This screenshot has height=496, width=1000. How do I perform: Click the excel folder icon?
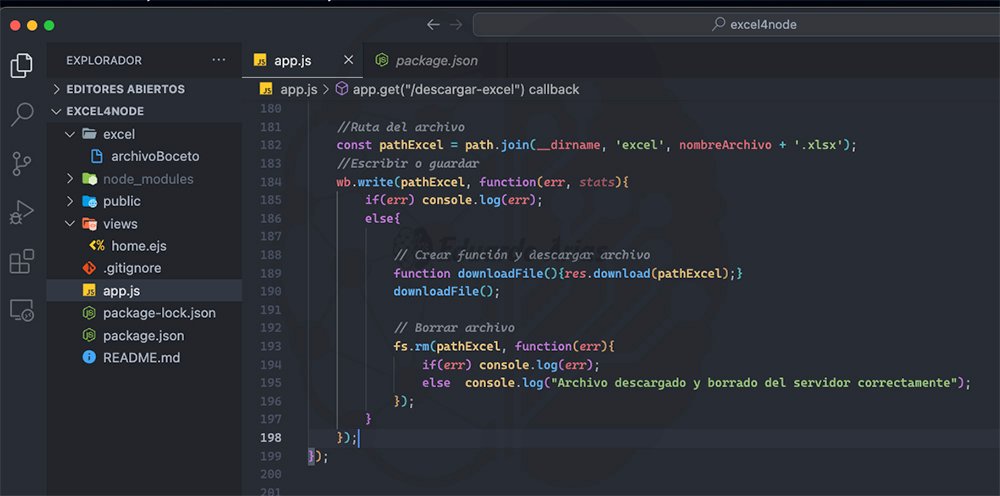[89, 134]
